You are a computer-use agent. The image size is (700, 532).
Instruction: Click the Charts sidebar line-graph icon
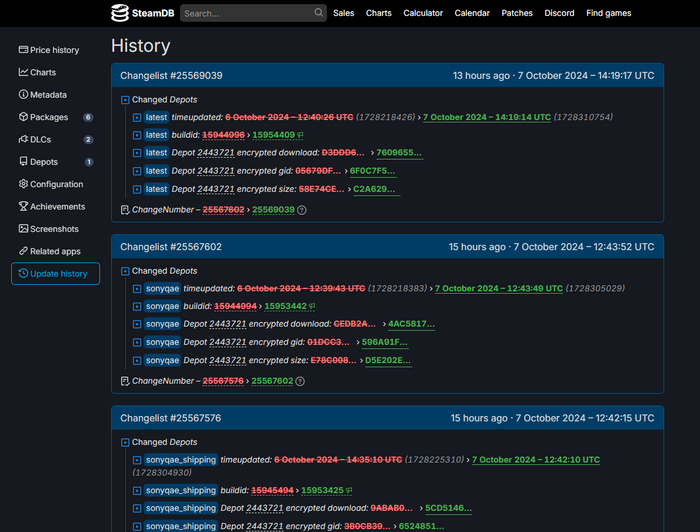23,72
